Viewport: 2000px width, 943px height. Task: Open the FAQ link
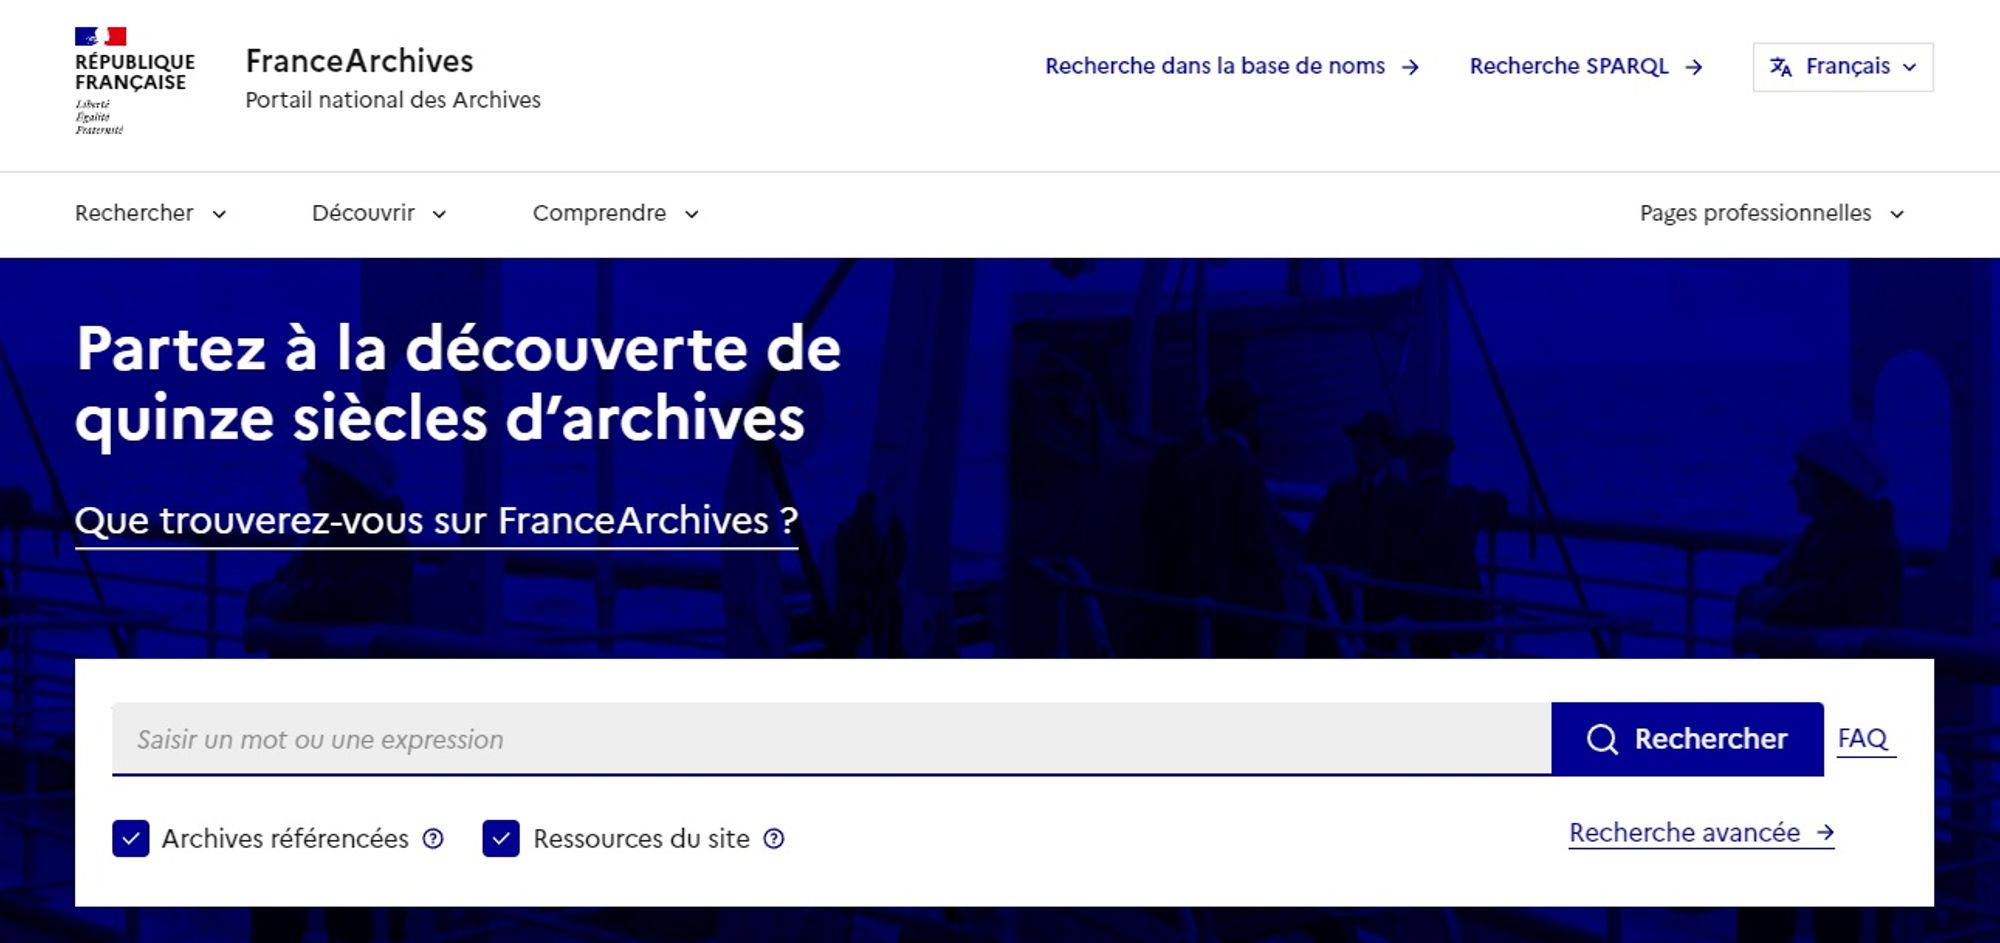[1864, 739]
